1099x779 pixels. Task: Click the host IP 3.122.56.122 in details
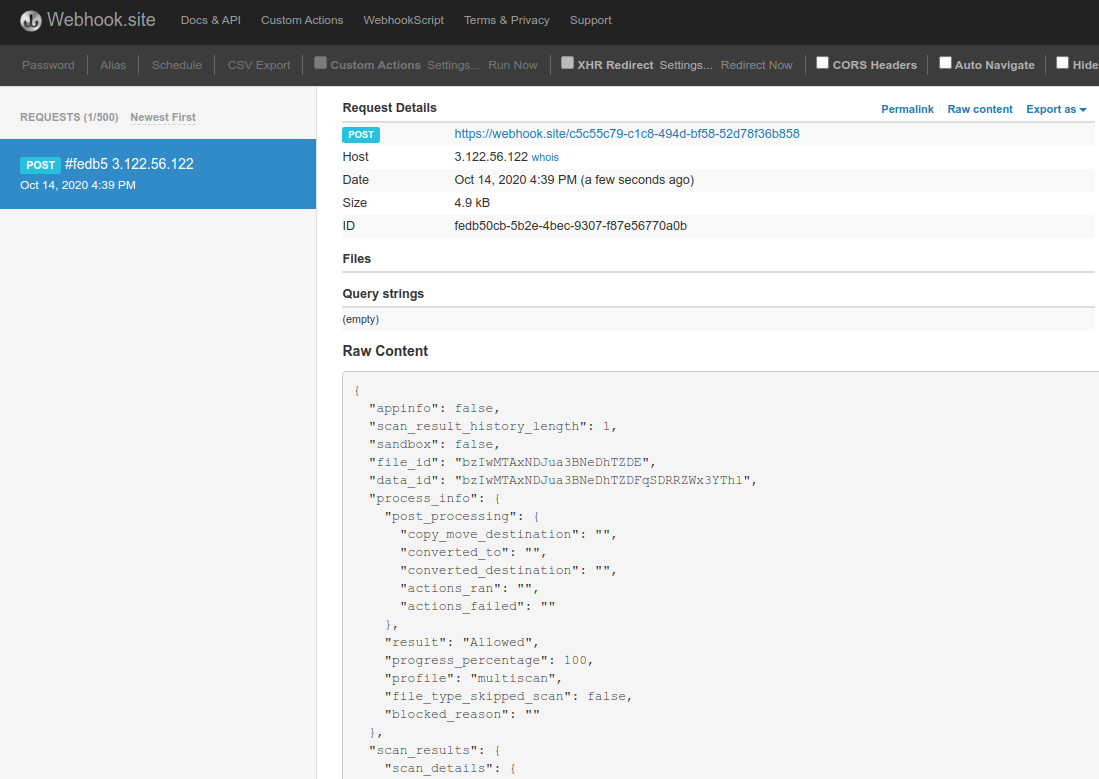point(491,157)
